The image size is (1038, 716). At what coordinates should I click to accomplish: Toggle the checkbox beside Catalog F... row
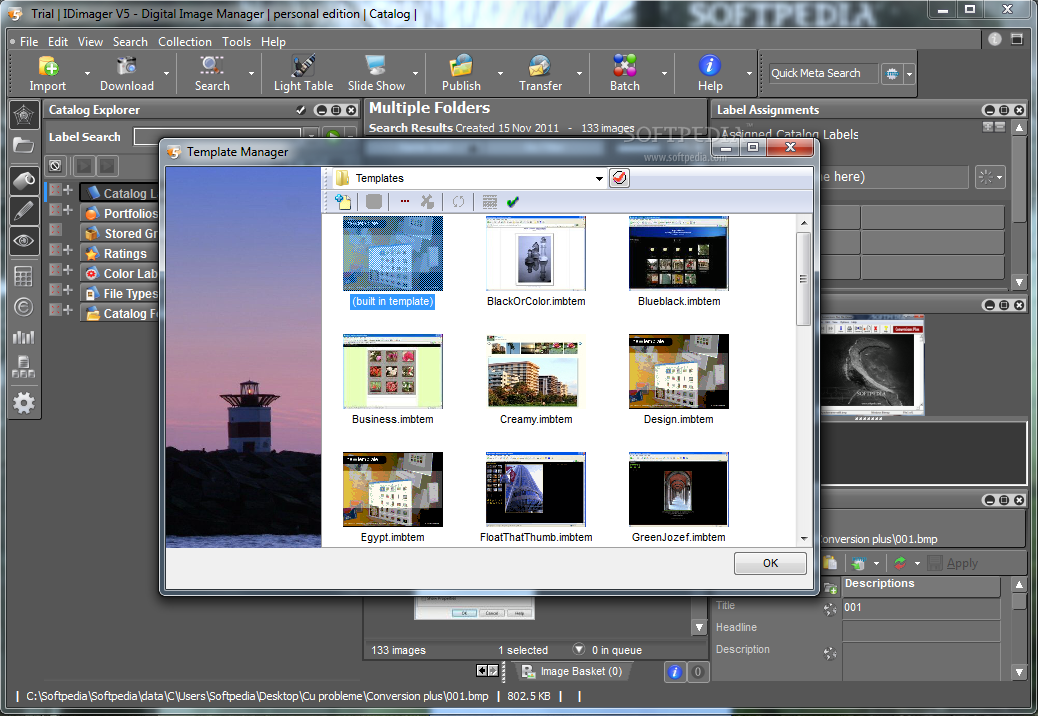coord(56,310)
